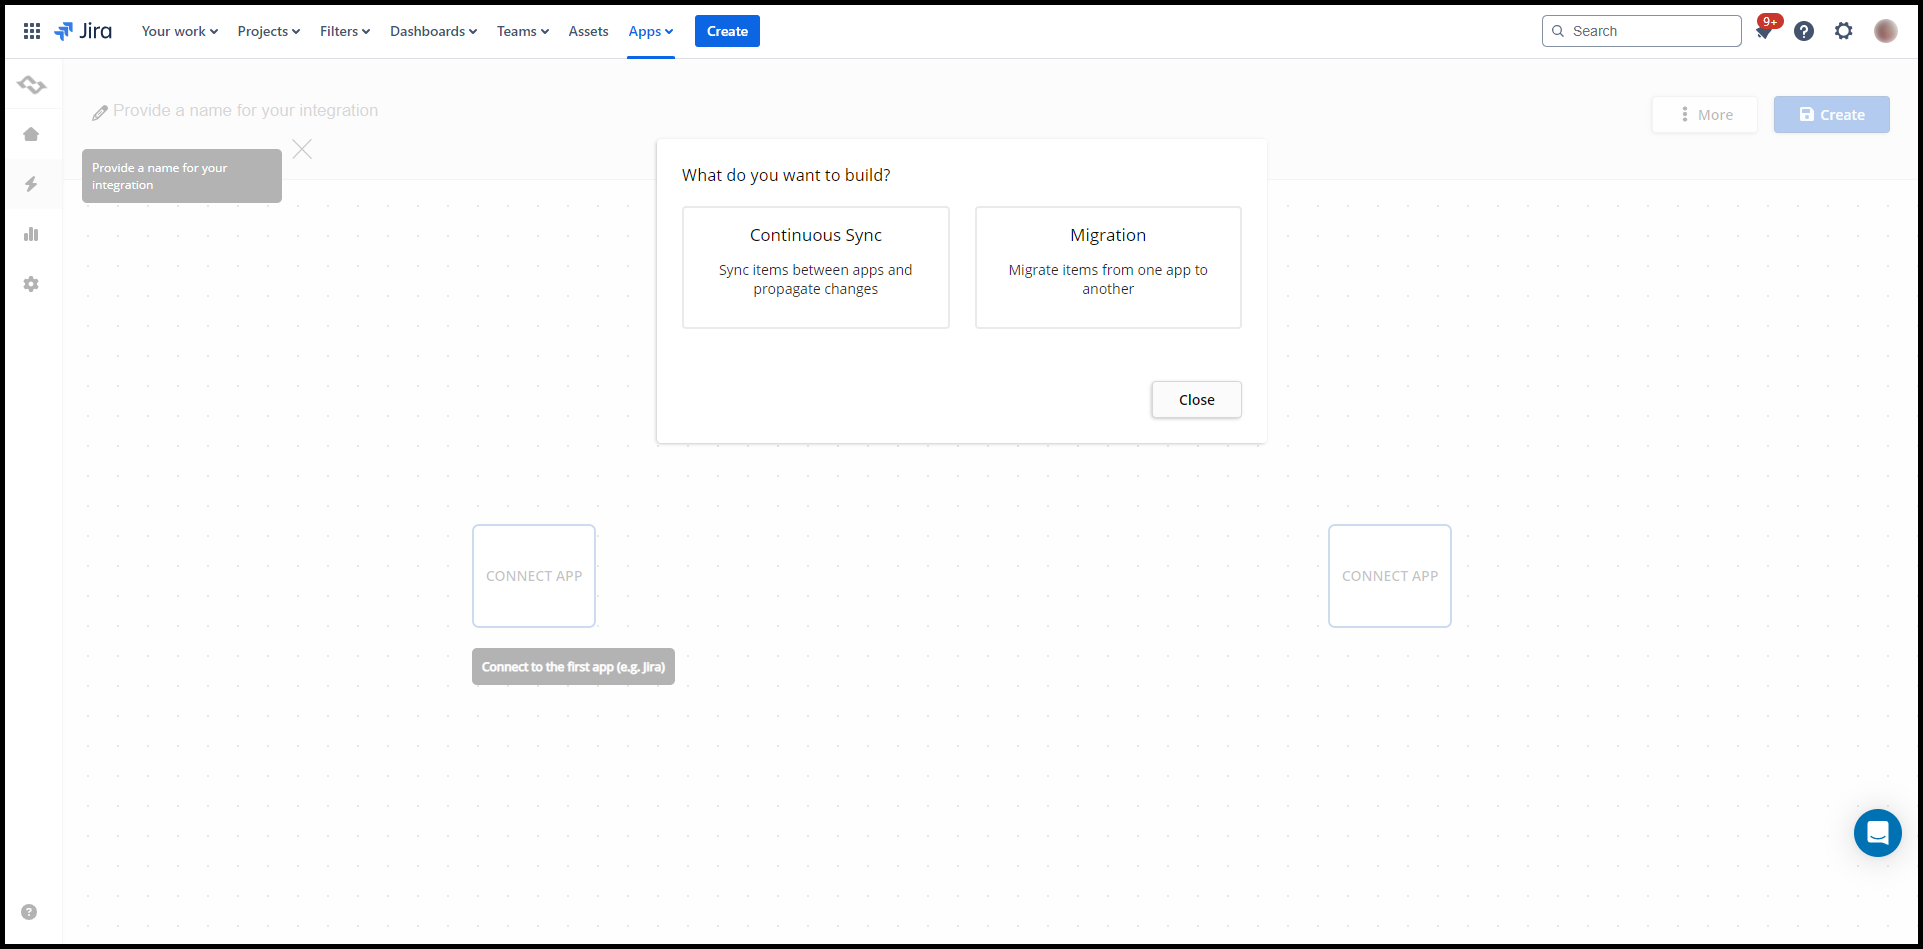Viewport: 1923px width, 949px height.
Task: Open the Apps menu
Action: pos(650,31)
